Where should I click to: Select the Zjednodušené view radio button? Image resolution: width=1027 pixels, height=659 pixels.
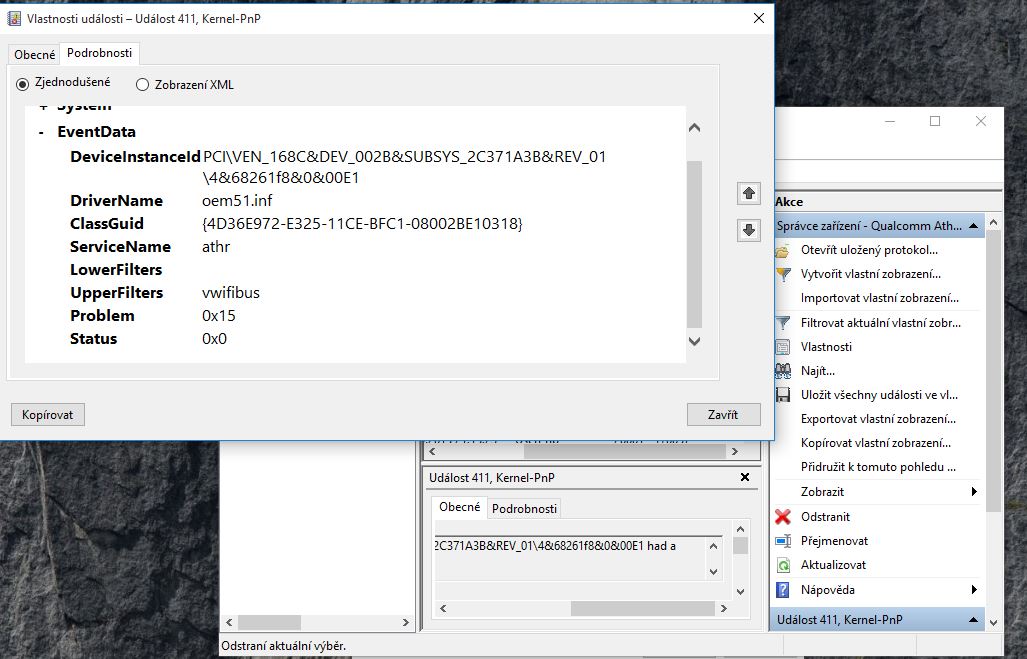point(23,84)
